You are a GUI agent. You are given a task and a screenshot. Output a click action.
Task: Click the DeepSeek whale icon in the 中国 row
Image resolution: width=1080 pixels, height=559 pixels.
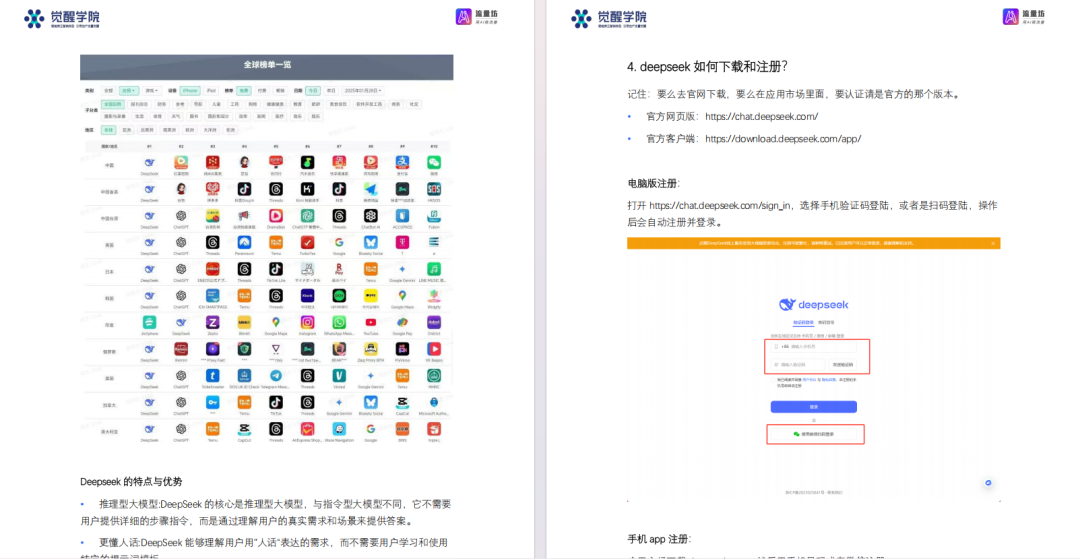(149, 162)
